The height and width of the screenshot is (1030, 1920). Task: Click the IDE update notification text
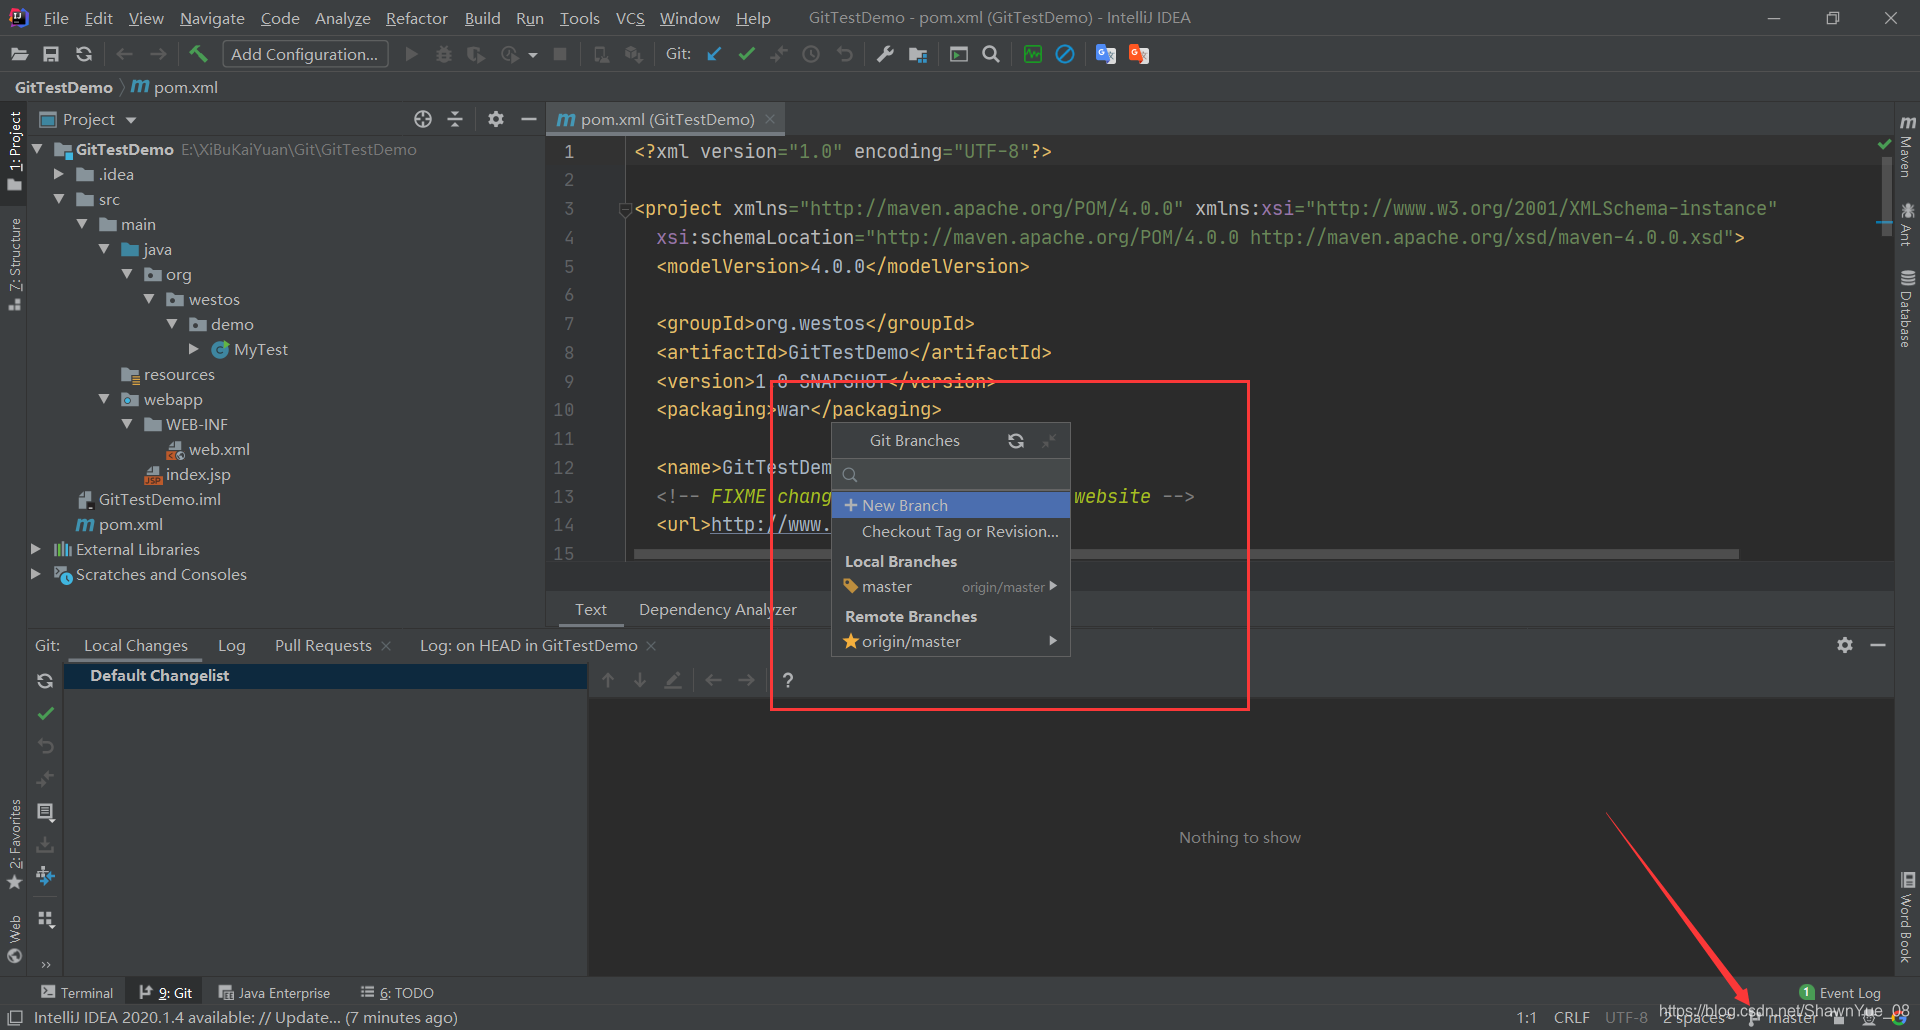pos(245,1018)
